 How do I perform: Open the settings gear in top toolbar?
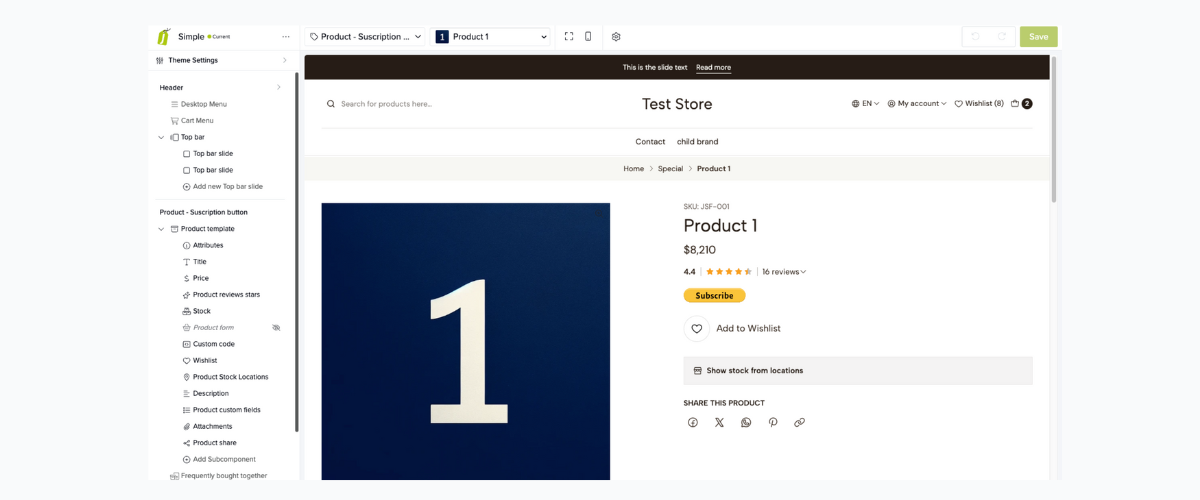click(x=616, y=37)
